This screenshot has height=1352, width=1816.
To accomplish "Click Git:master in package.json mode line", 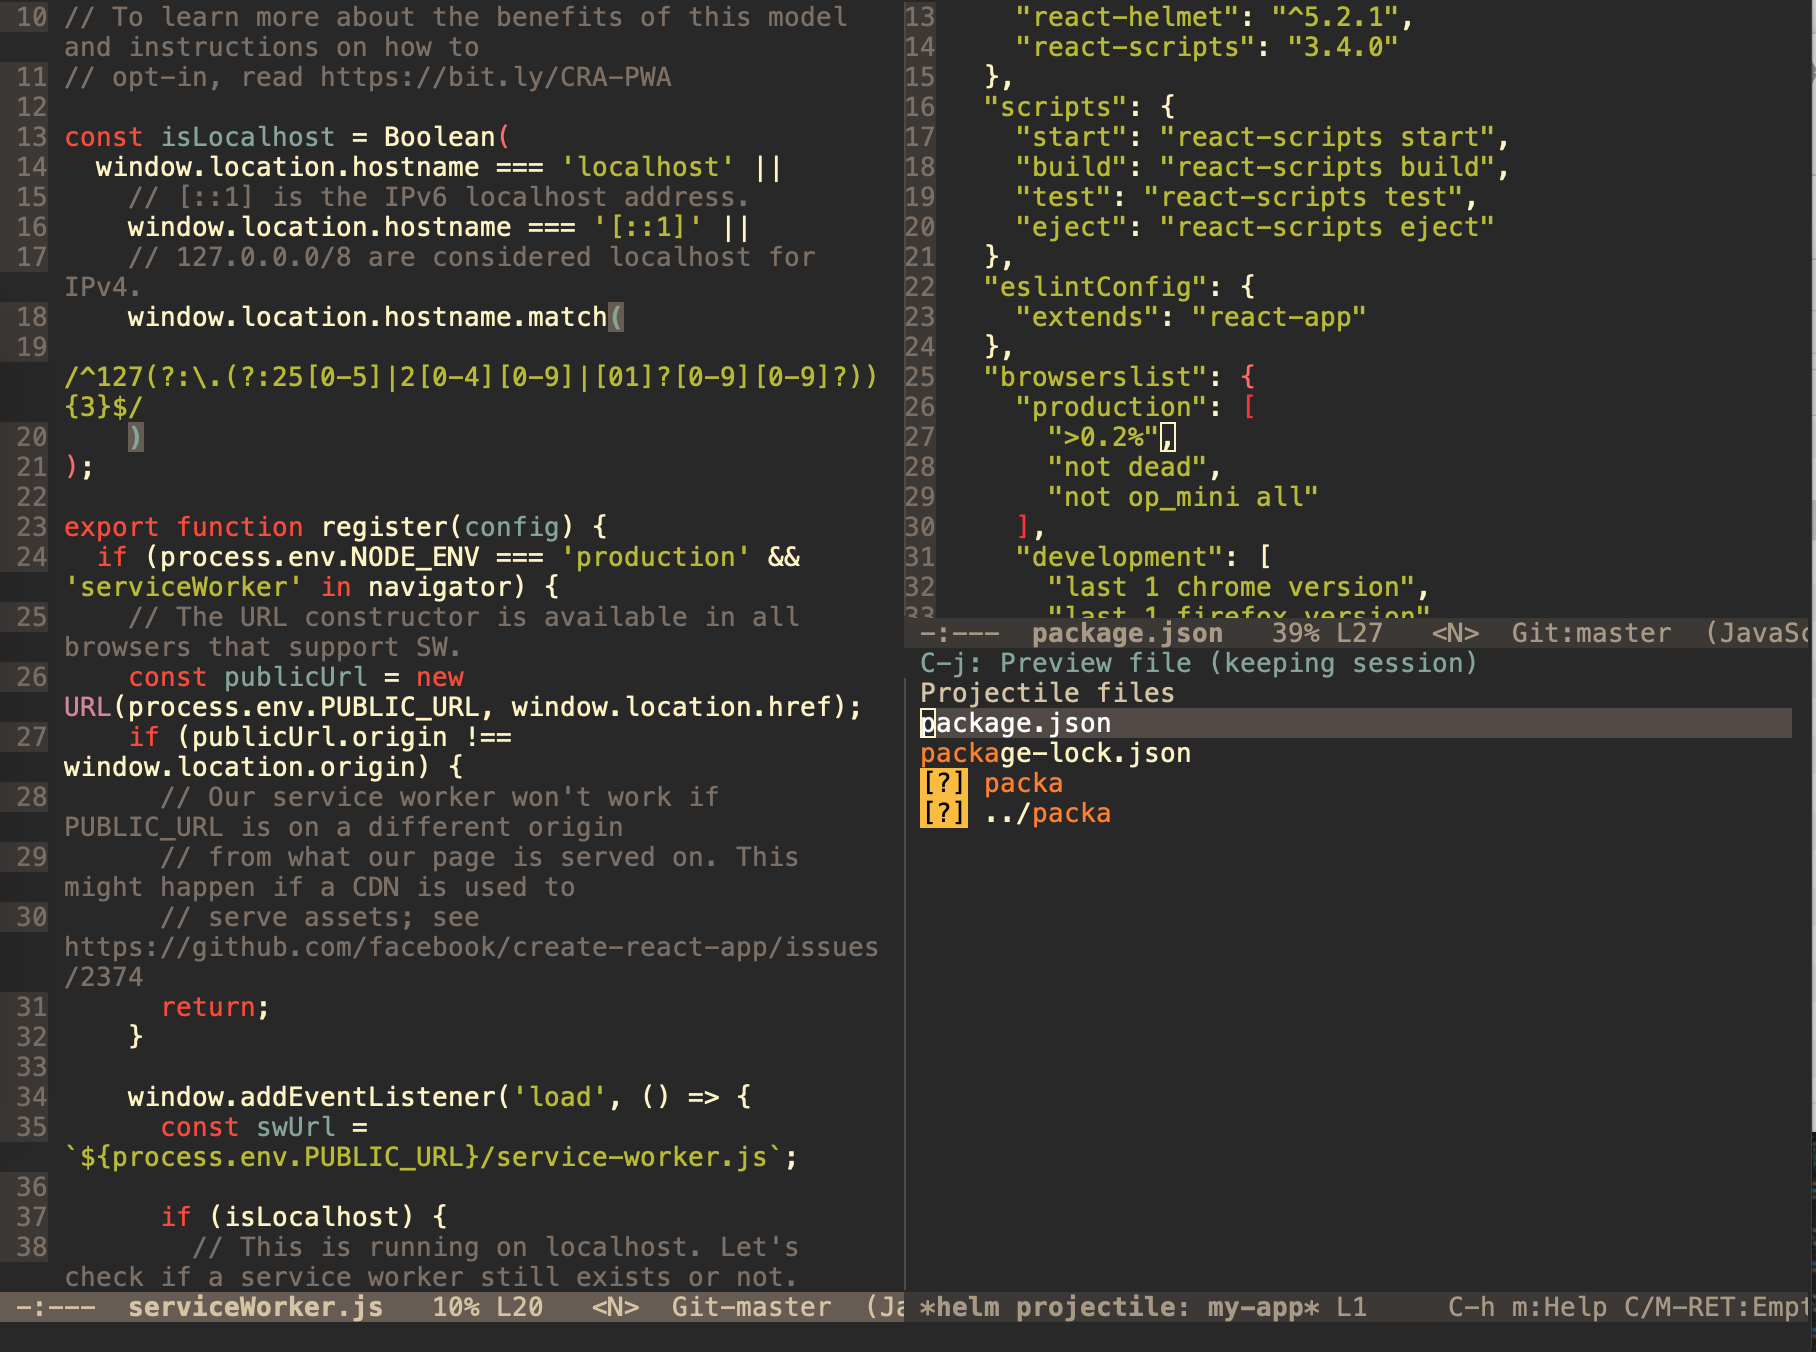I will coord(1591,633).
